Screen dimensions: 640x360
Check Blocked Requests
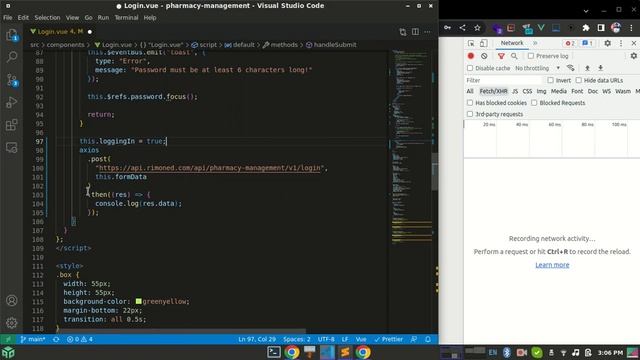(x=534, y=103)
